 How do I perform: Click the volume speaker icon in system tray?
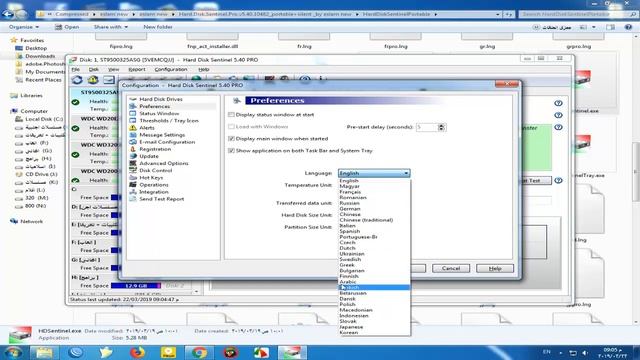(585, 353)
